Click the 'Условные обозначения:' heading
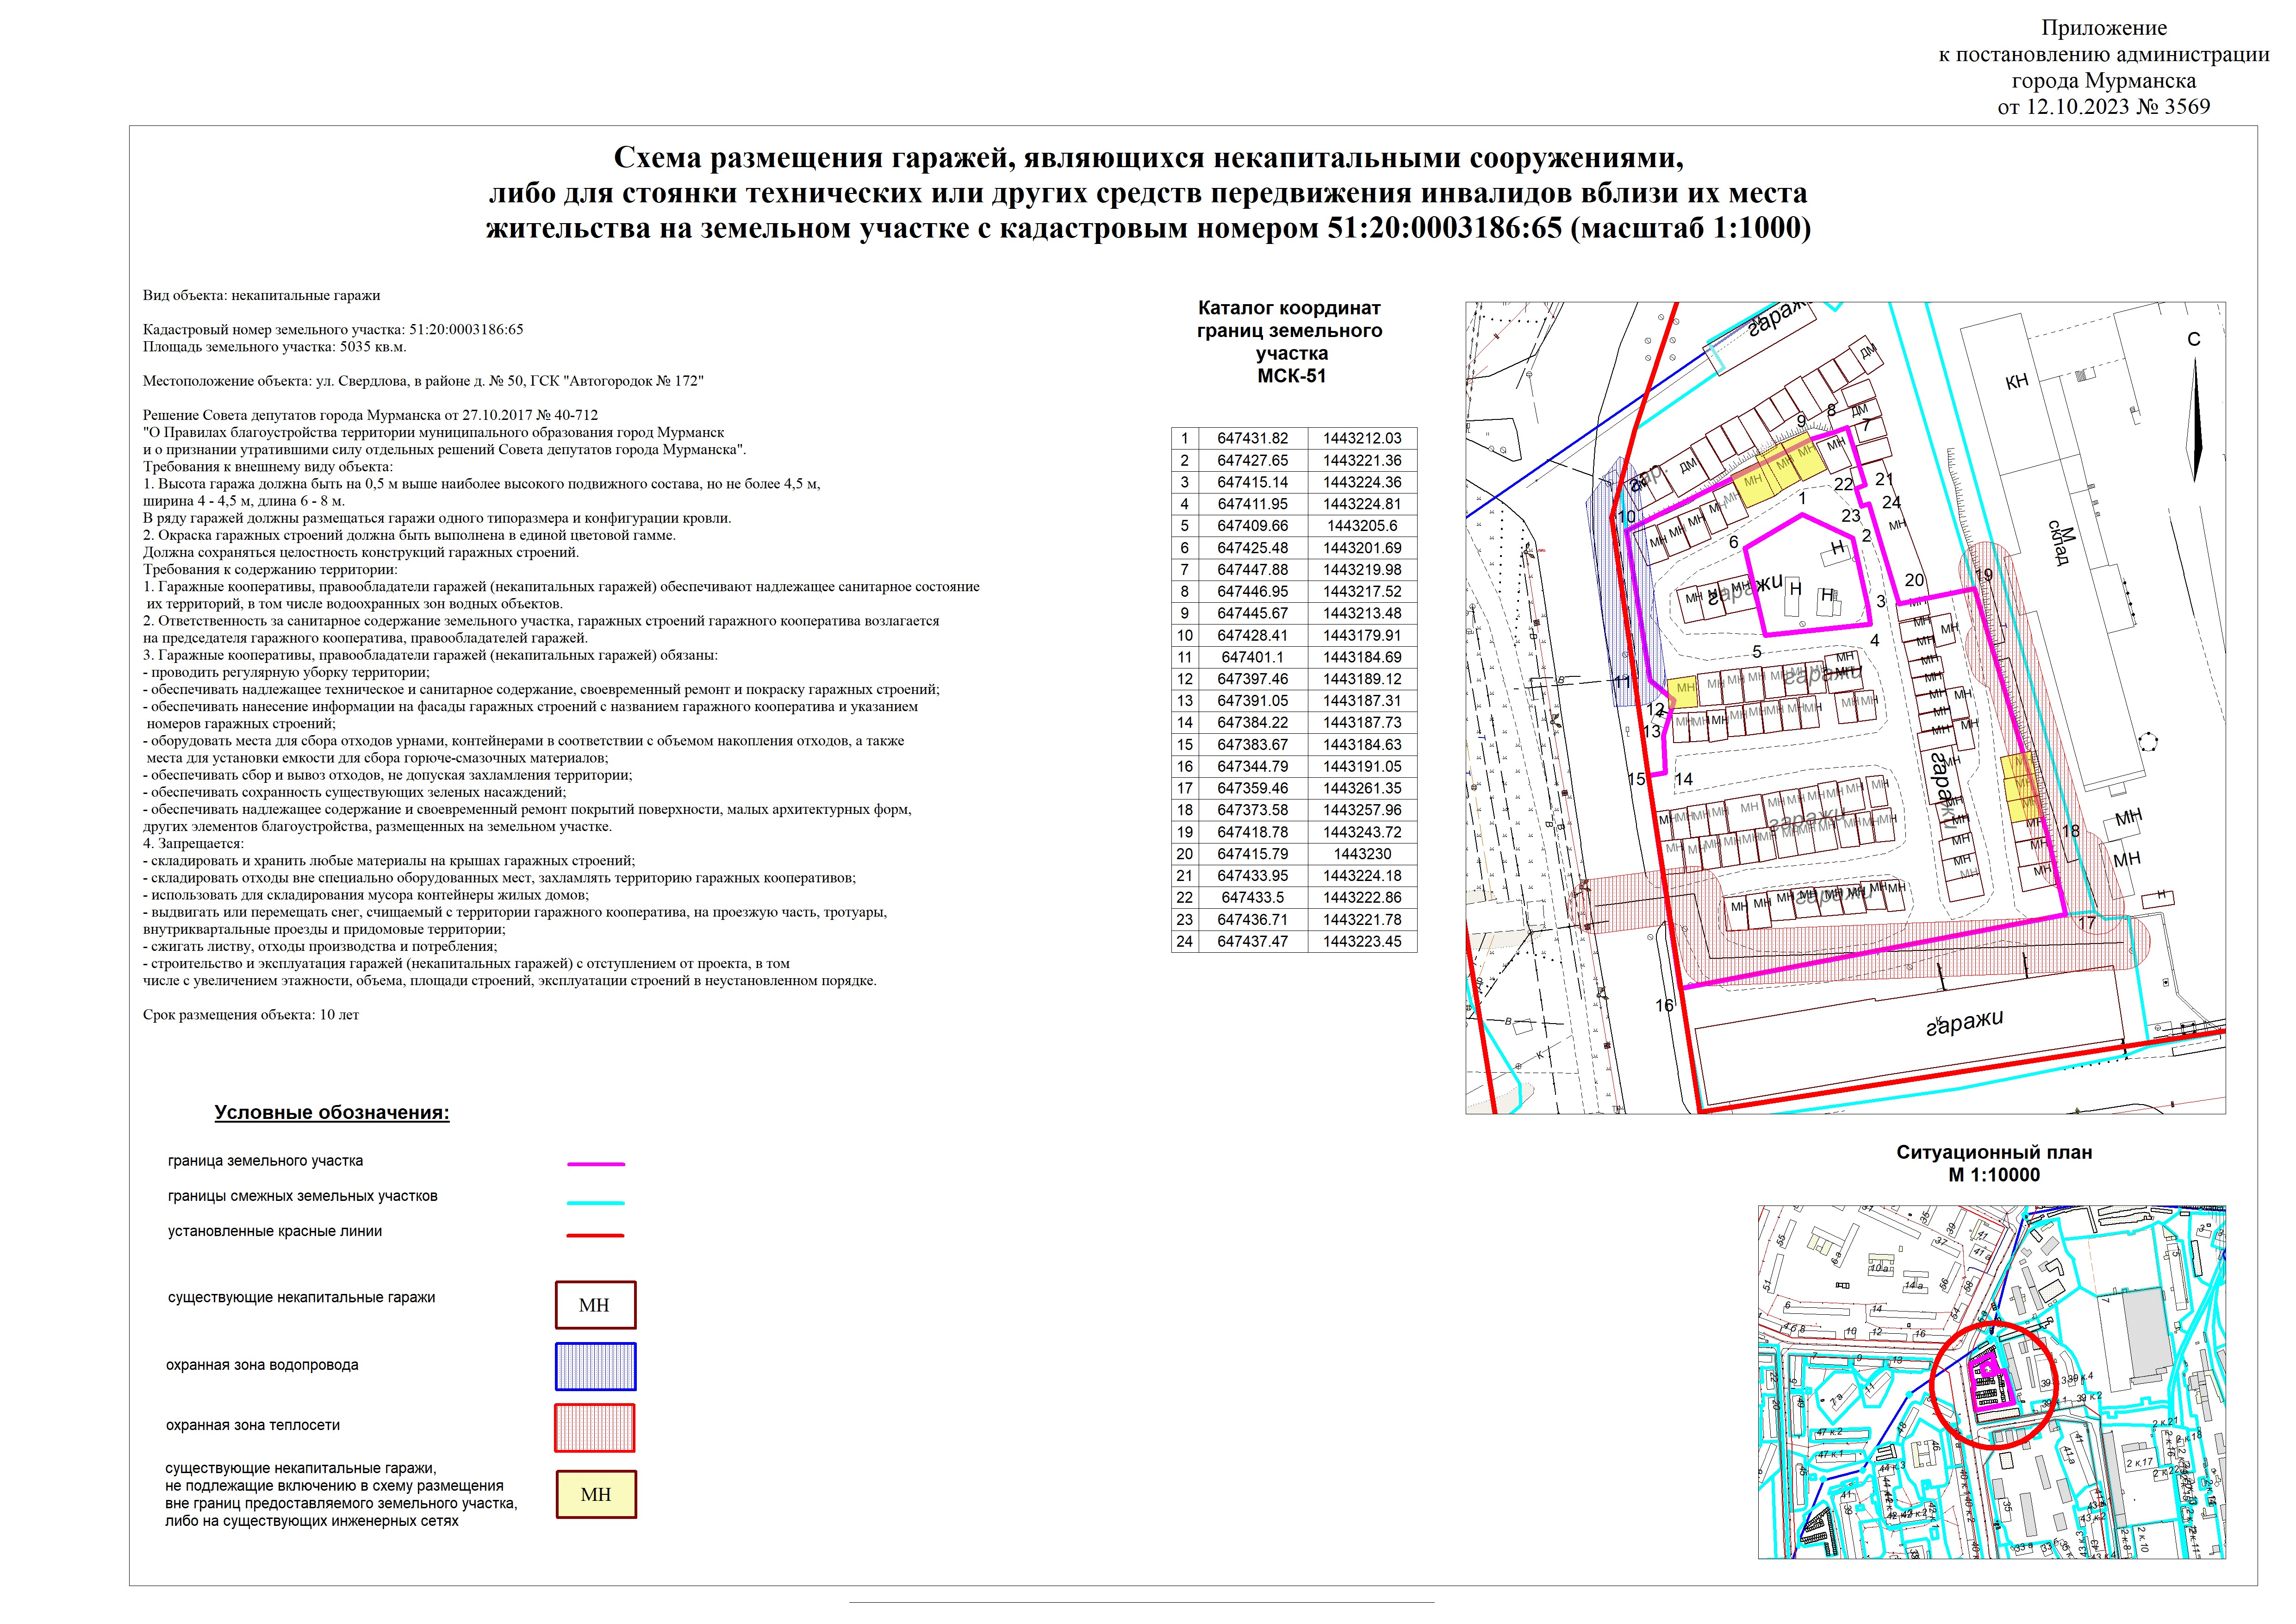Viewport: 2296px width, 1624px height. pyautogui.click(x=332, y=1113)
